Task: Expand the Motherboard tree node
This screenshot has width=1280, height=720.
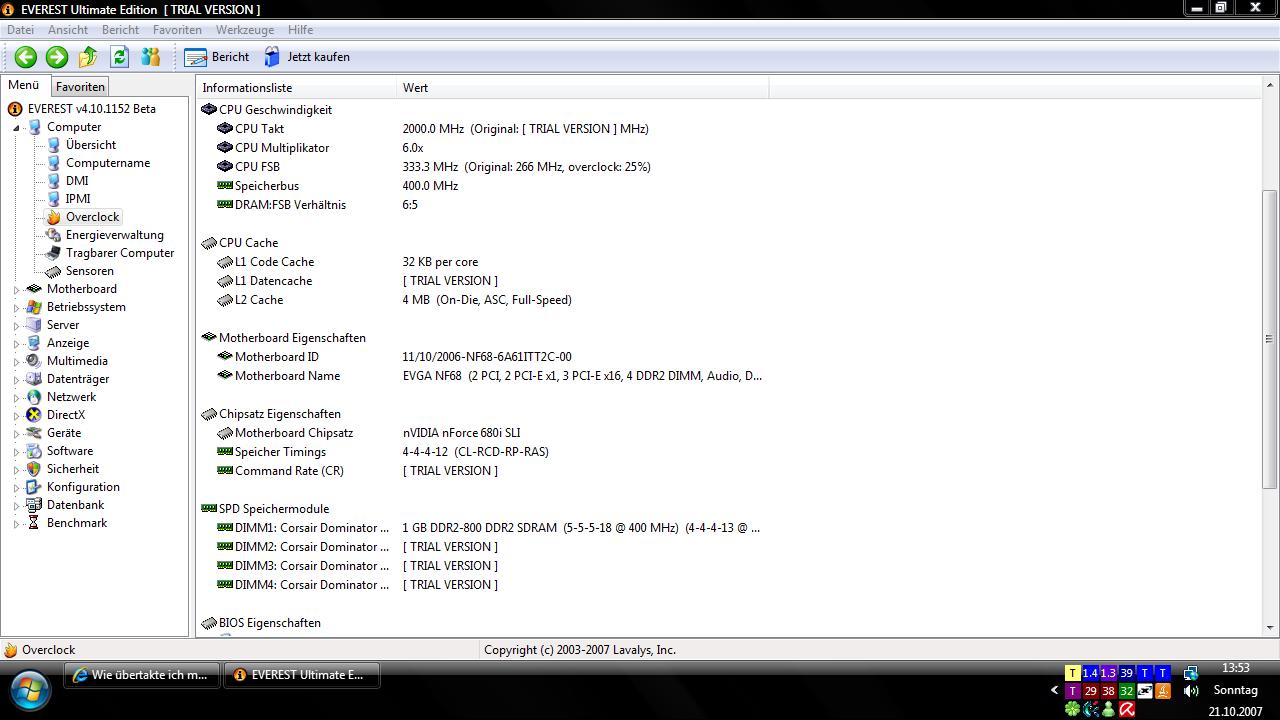Action: tap(16, 290)
